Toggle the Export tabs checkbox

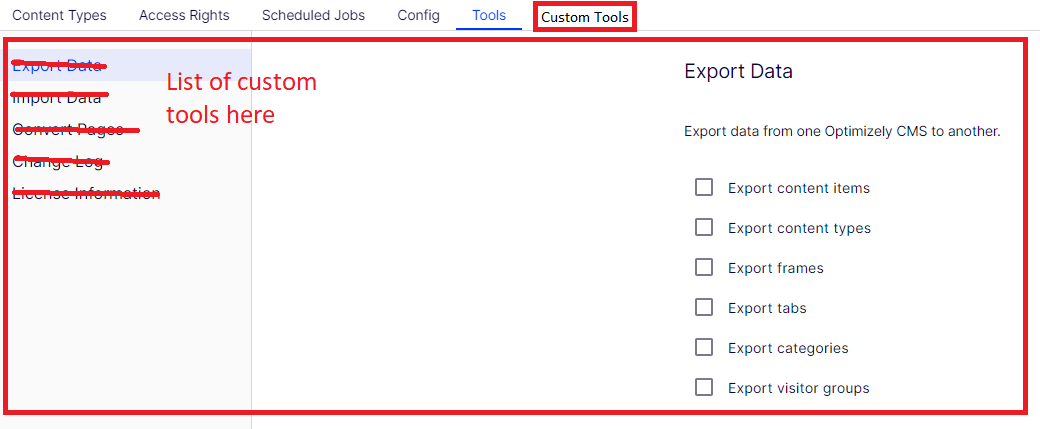[x=704, y=307]
